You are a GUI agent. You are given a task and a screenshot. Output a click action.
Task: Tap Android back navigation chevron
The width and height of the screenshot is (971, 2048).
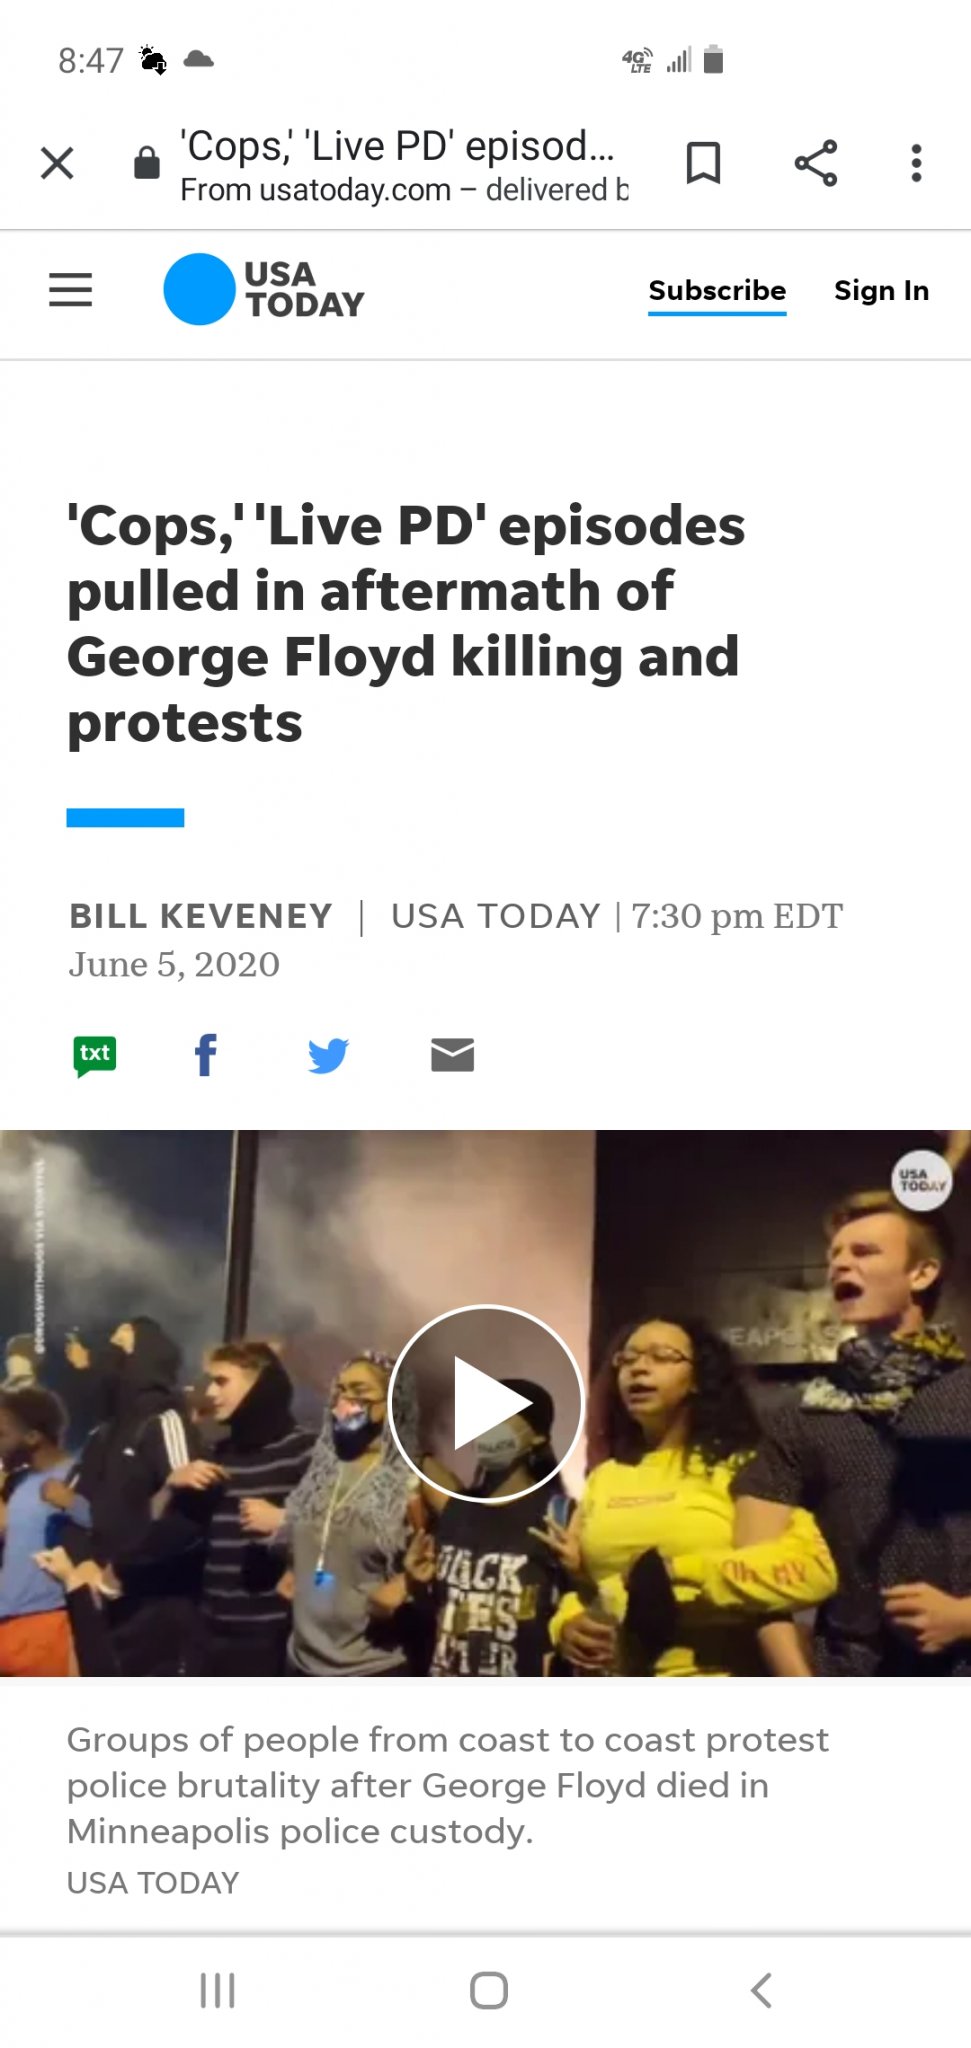[761, 1990]
